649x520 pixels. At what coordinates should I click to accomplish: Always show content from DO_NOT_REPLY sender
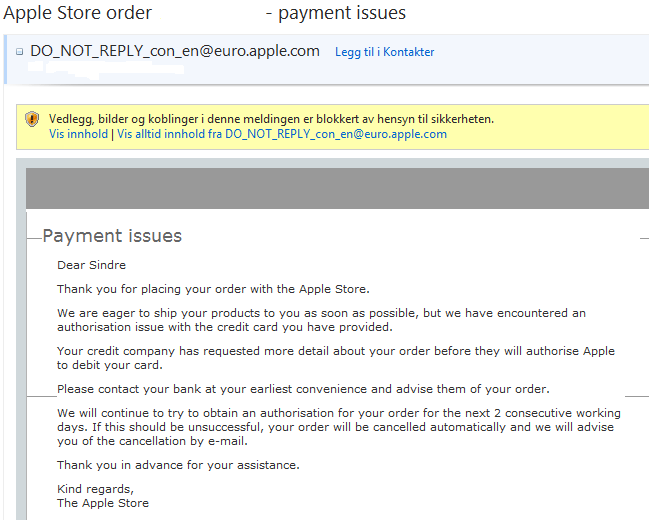pyautogui.click(x=282, y=134)
